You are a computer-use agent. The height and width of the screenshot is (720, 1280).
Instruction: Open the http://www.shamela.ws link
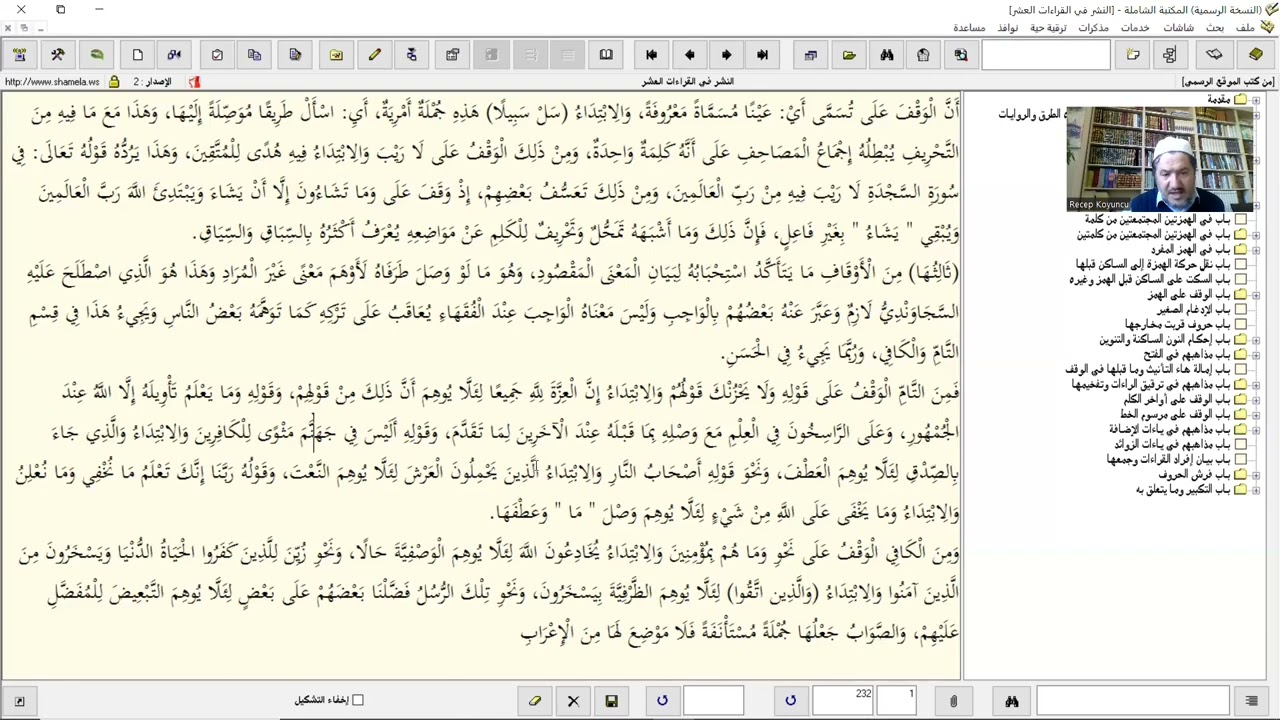point(52,82)
